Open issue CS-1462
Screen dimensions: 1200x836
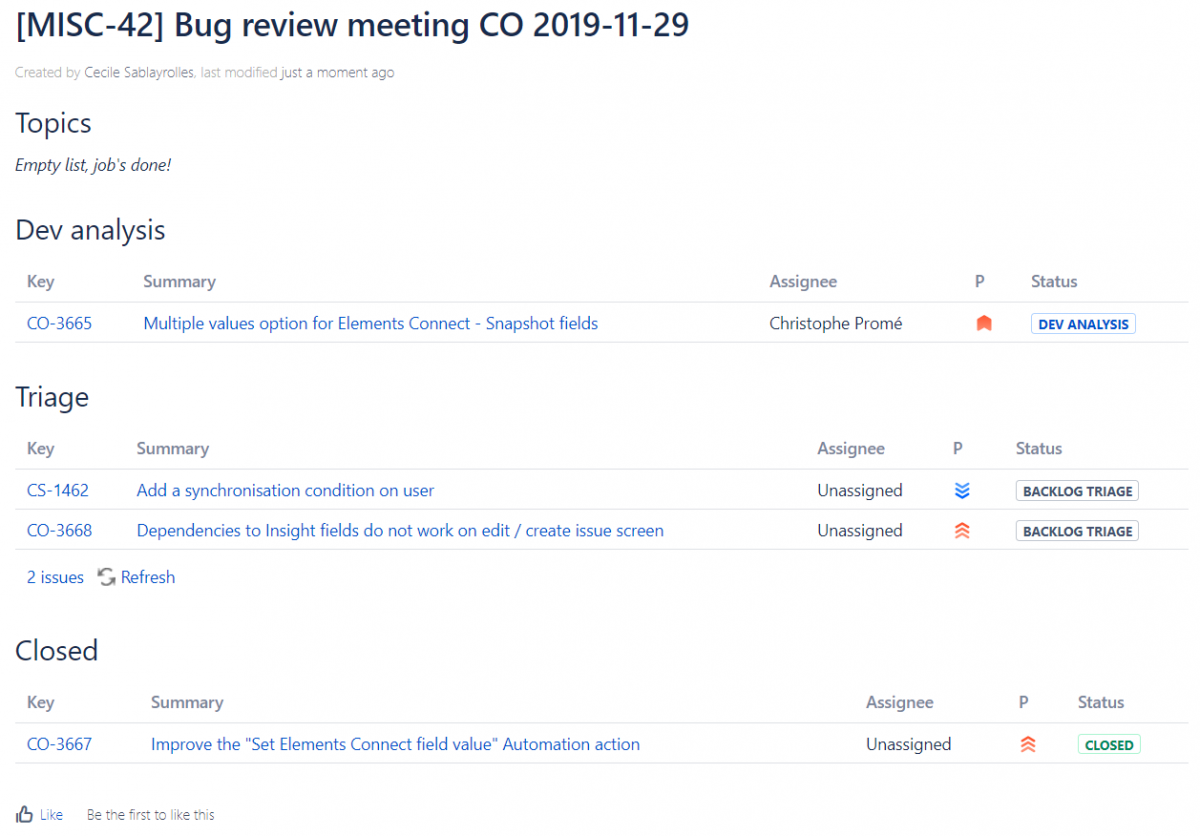pos(57,490)
